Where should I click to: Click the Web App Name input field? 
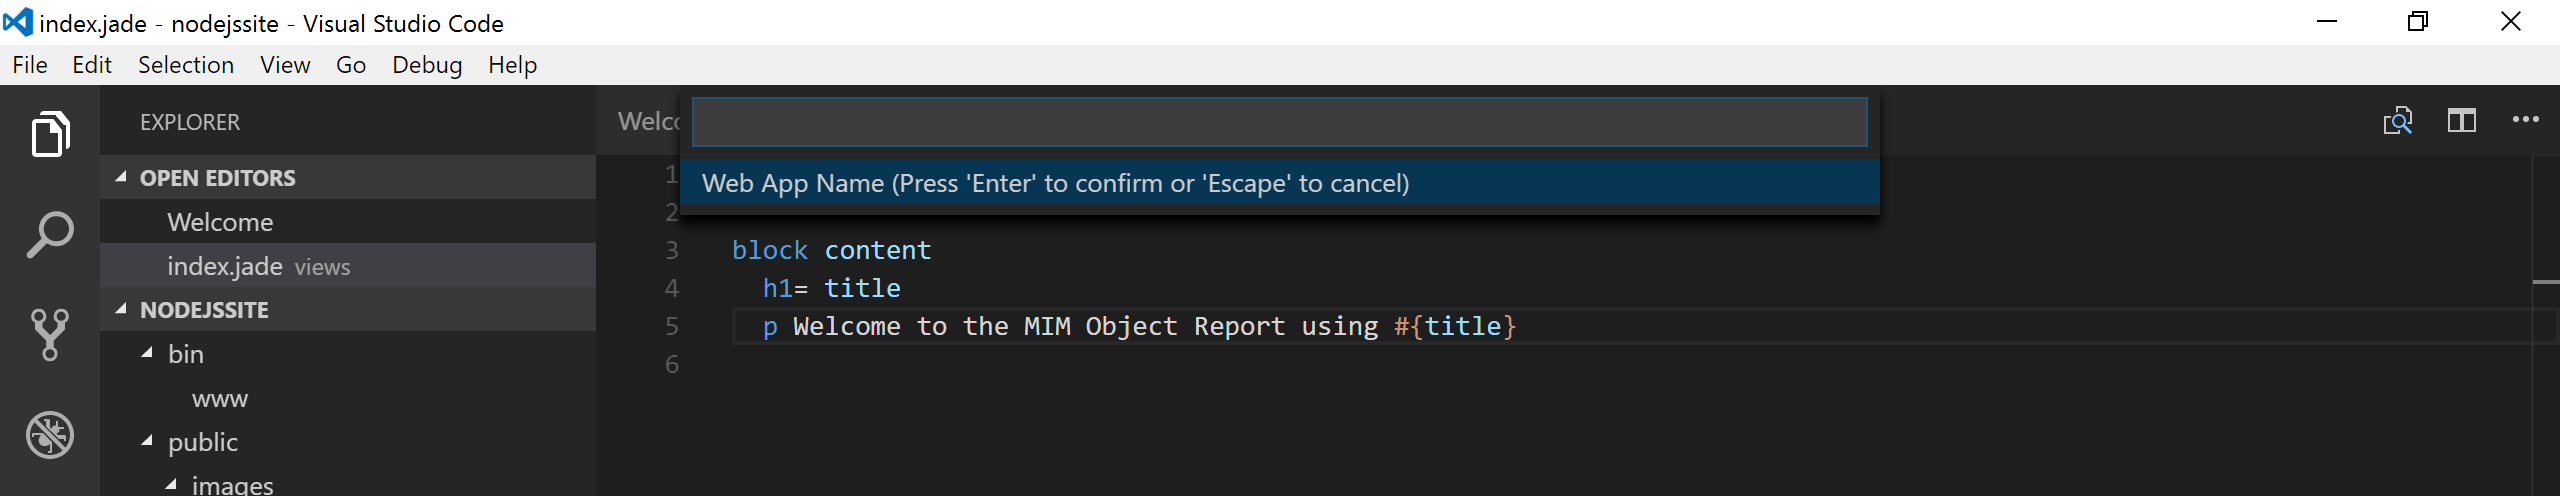(1279, 122)
